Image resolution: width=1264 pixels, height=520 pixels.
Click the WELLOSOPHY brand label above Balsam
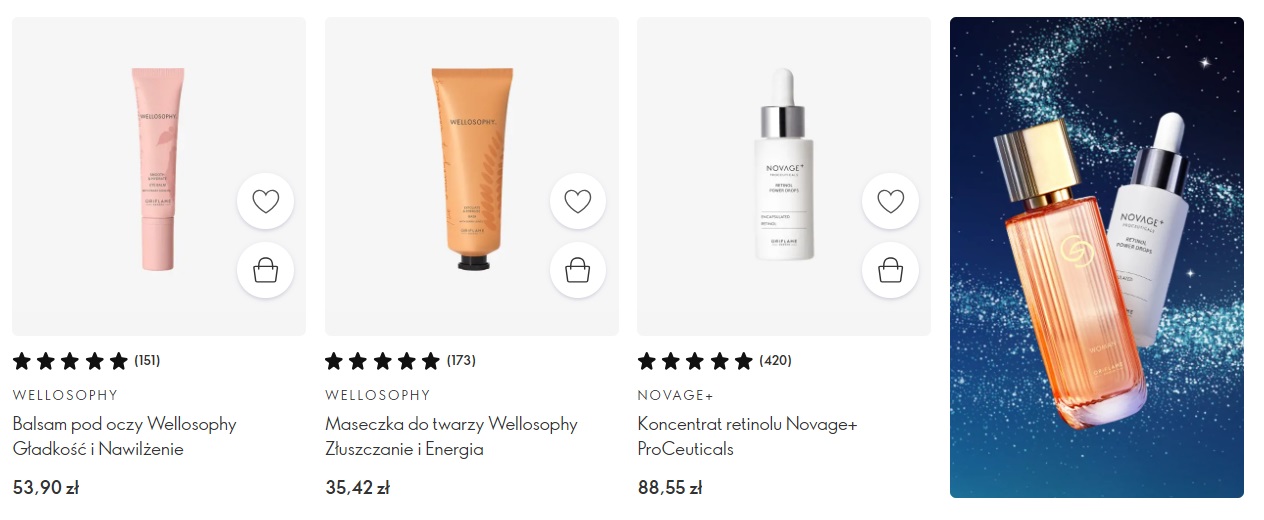65,395
